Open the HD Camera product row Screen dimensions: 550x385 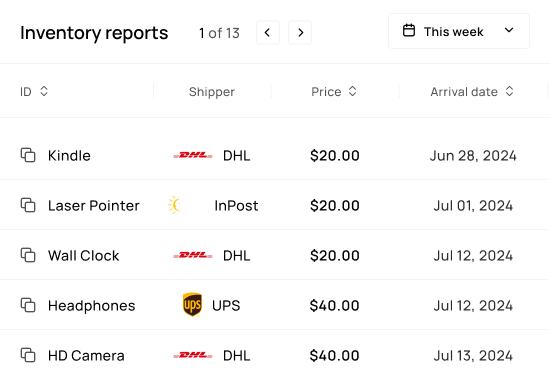point(275,356)
